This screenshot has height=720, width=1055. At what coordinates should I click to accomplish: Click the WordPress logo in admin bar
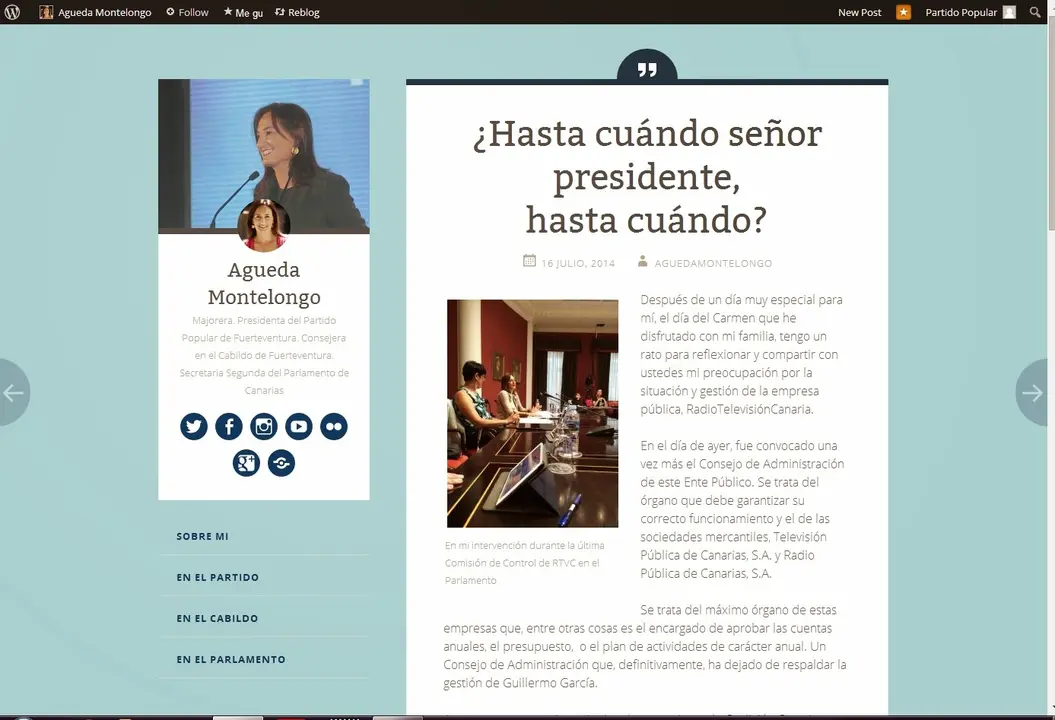(12, 12)
